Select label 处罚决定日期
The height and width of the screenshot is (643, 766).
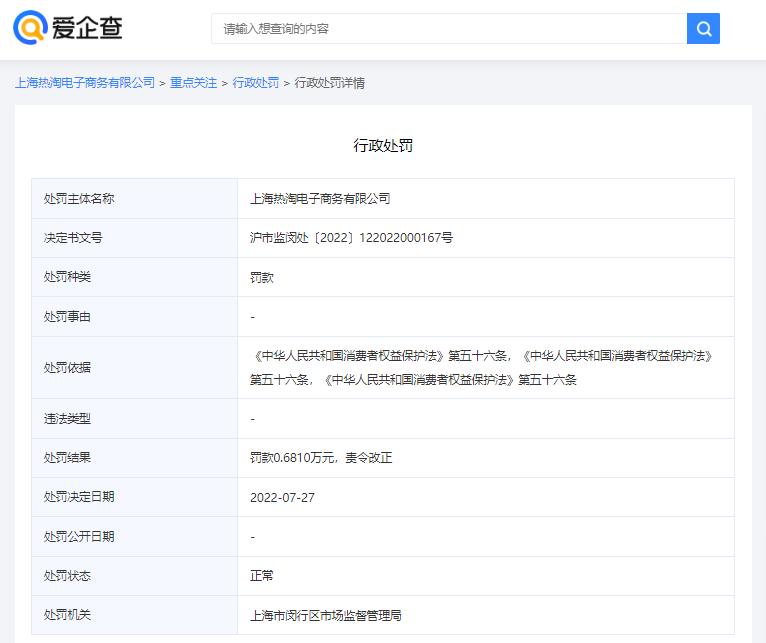[79, 496]
